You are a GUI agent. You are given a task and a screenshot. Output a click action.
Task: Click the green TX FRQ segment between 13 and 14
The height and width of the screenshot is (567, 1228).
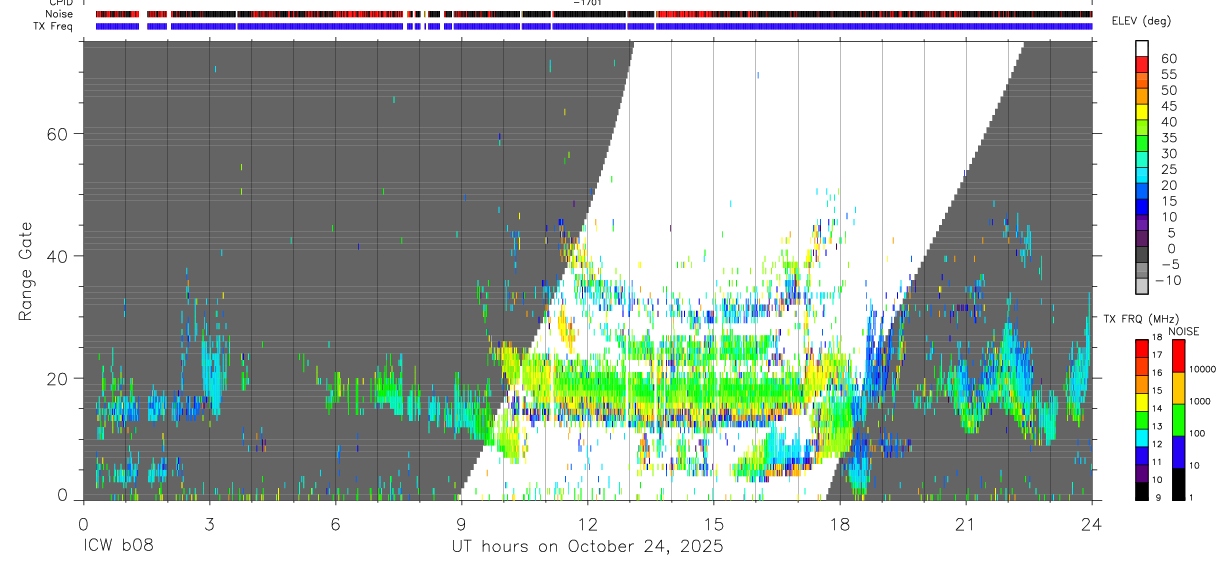pos(1141,420)
